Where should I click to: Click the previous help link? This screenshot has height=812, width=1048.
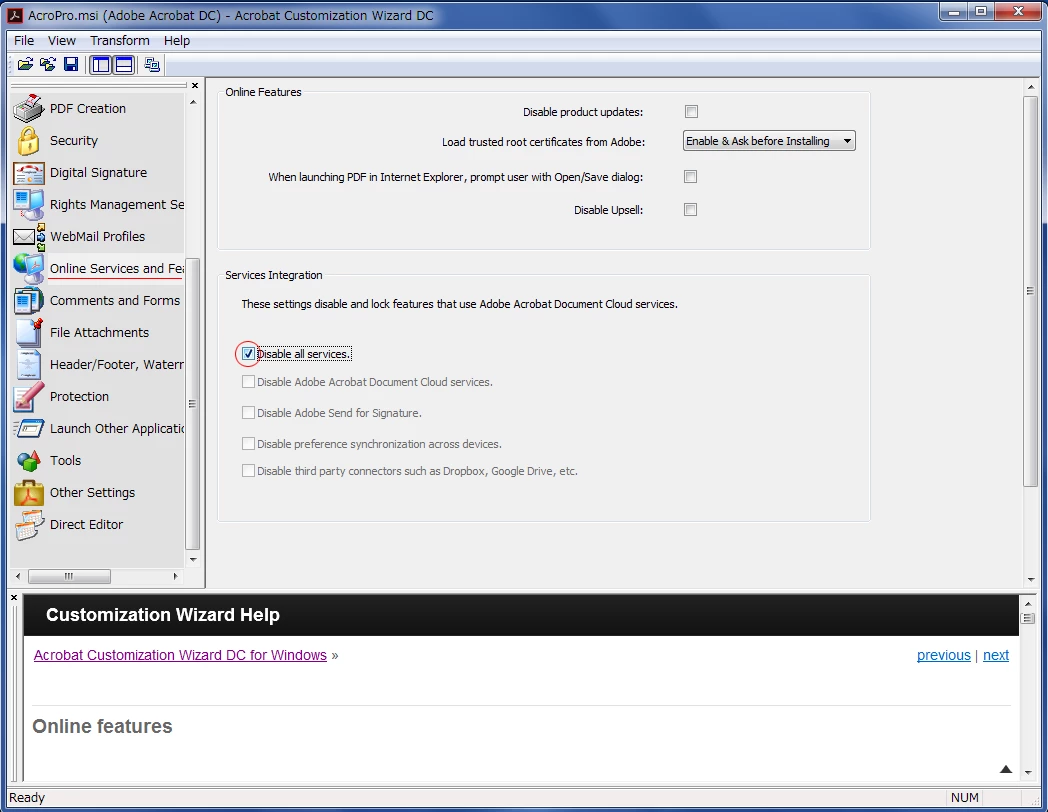[943, 655]
